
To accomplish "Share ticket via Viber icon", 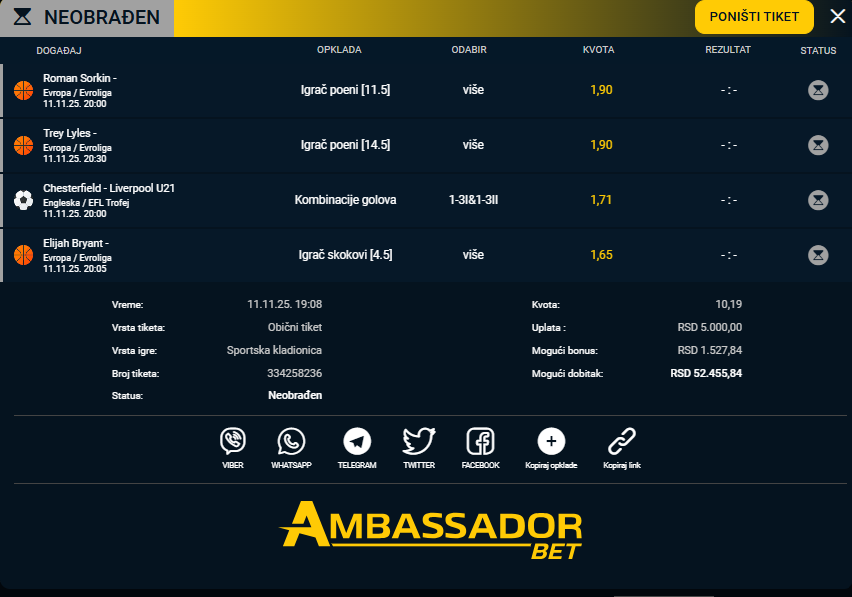I will [233, 441].
